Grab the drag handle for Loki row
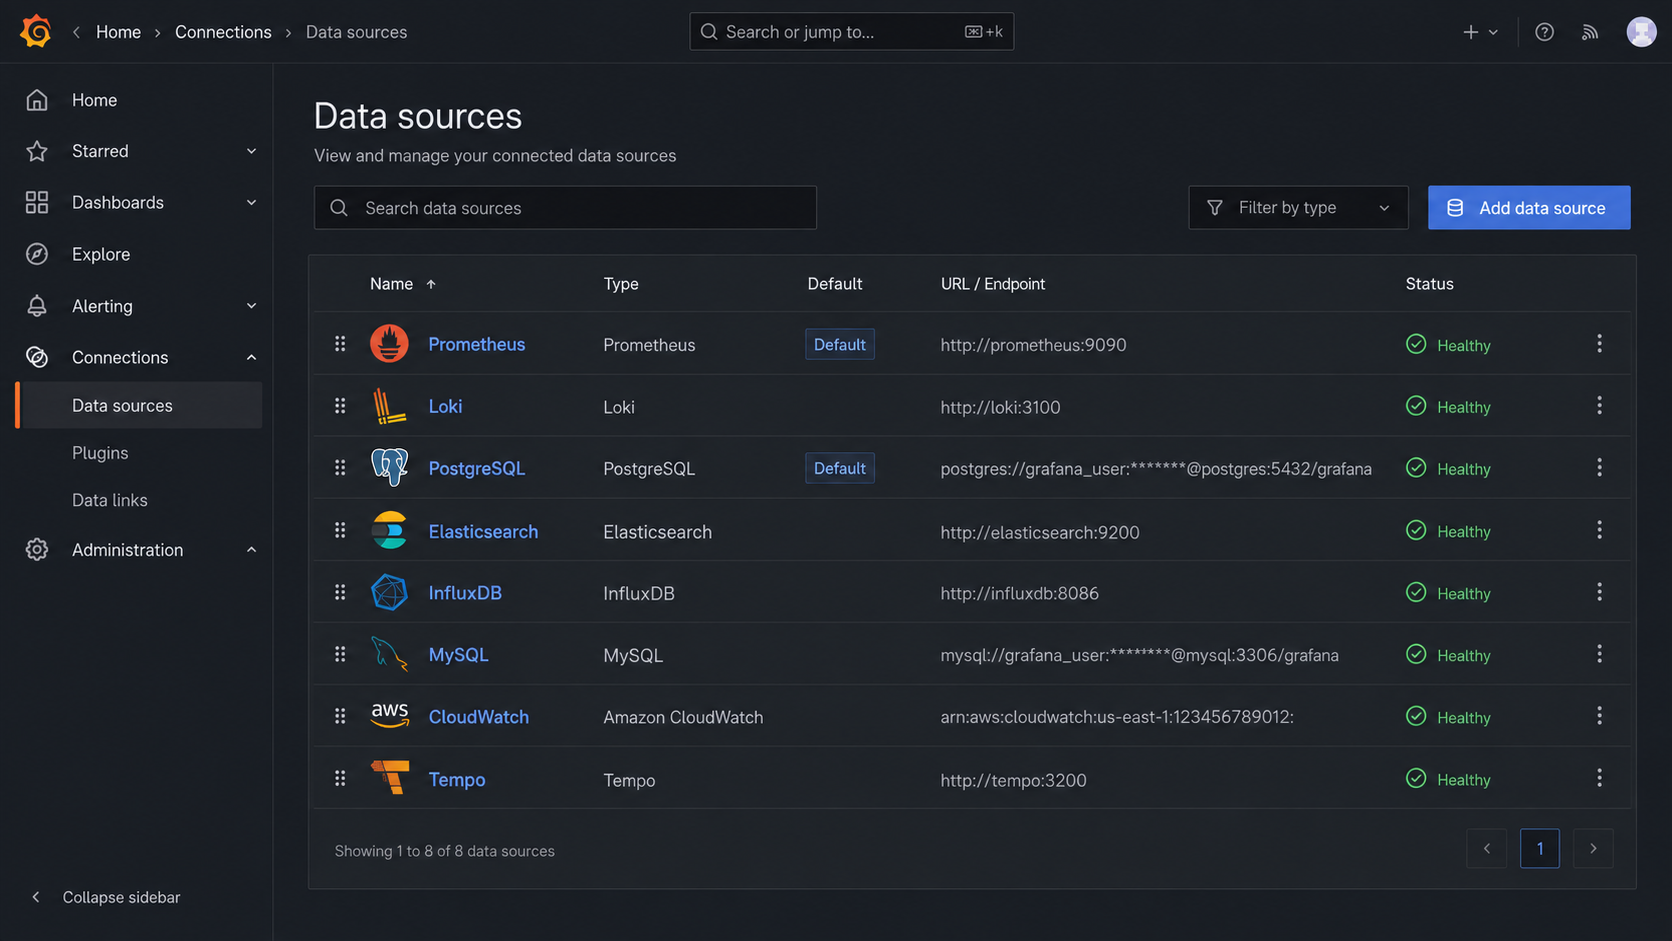 click(340, 406)
